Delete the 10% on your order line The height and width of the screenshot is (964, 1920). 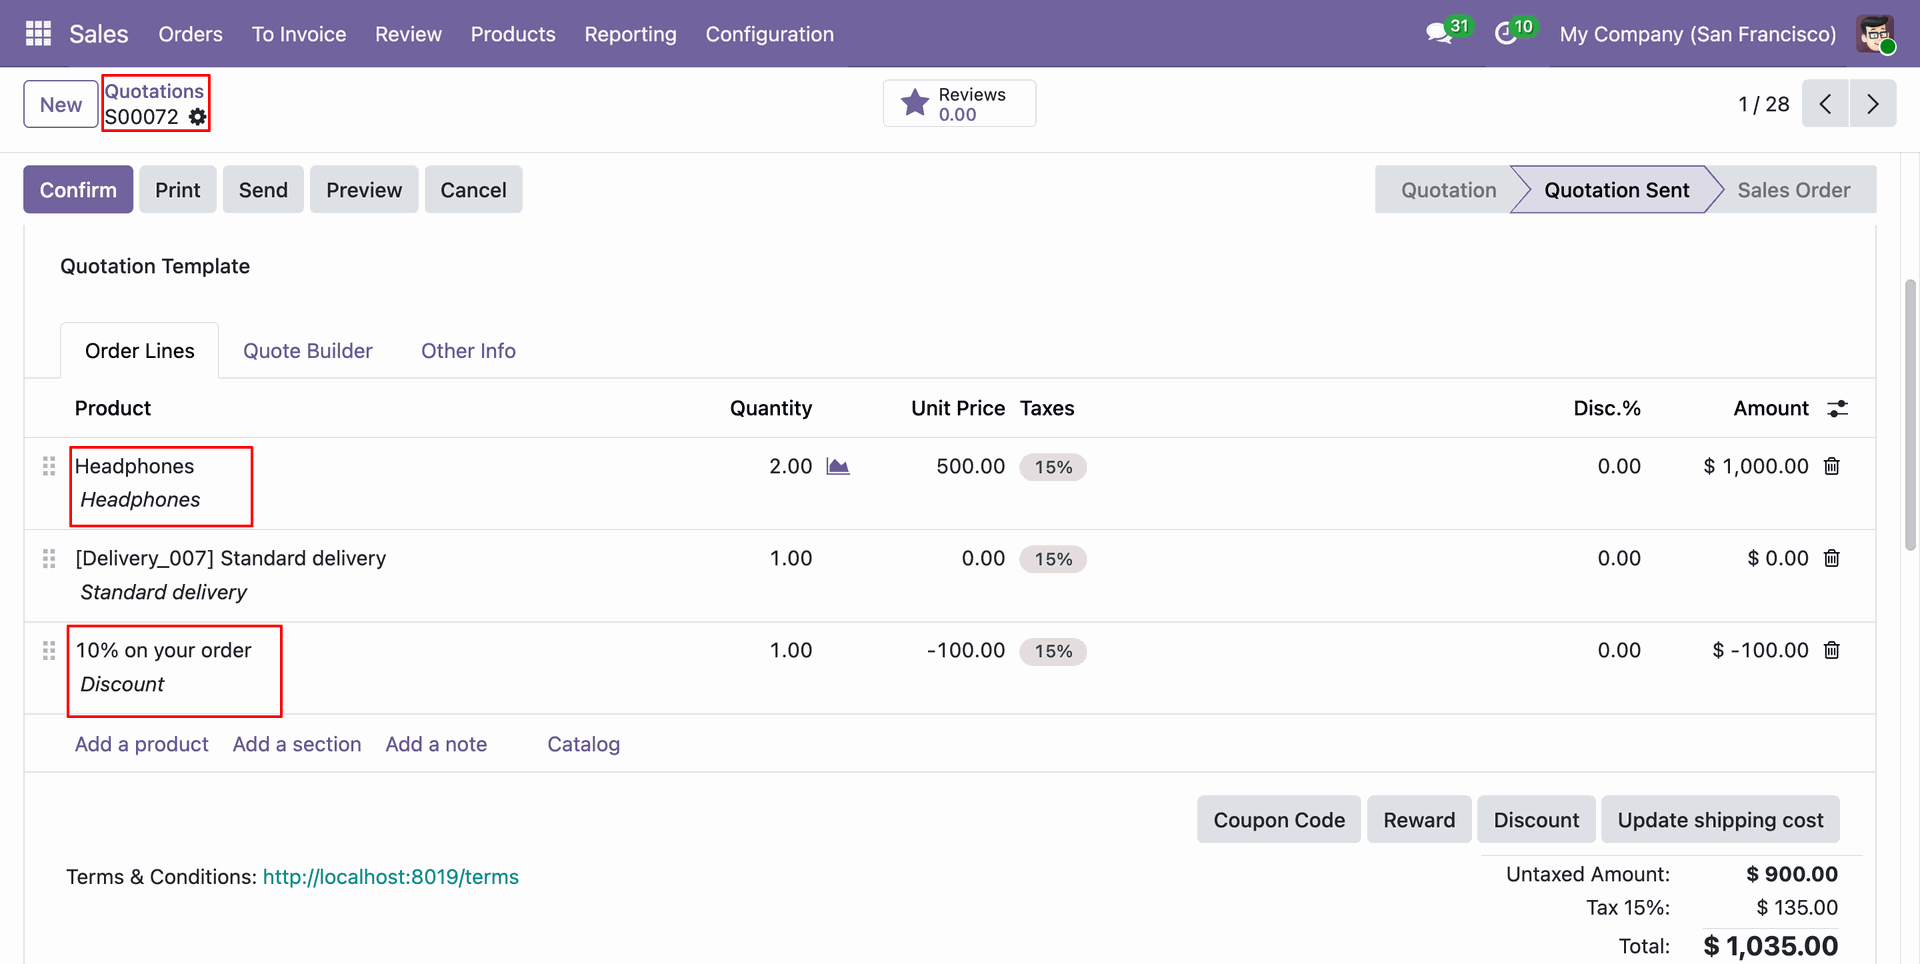point(1832,650)
